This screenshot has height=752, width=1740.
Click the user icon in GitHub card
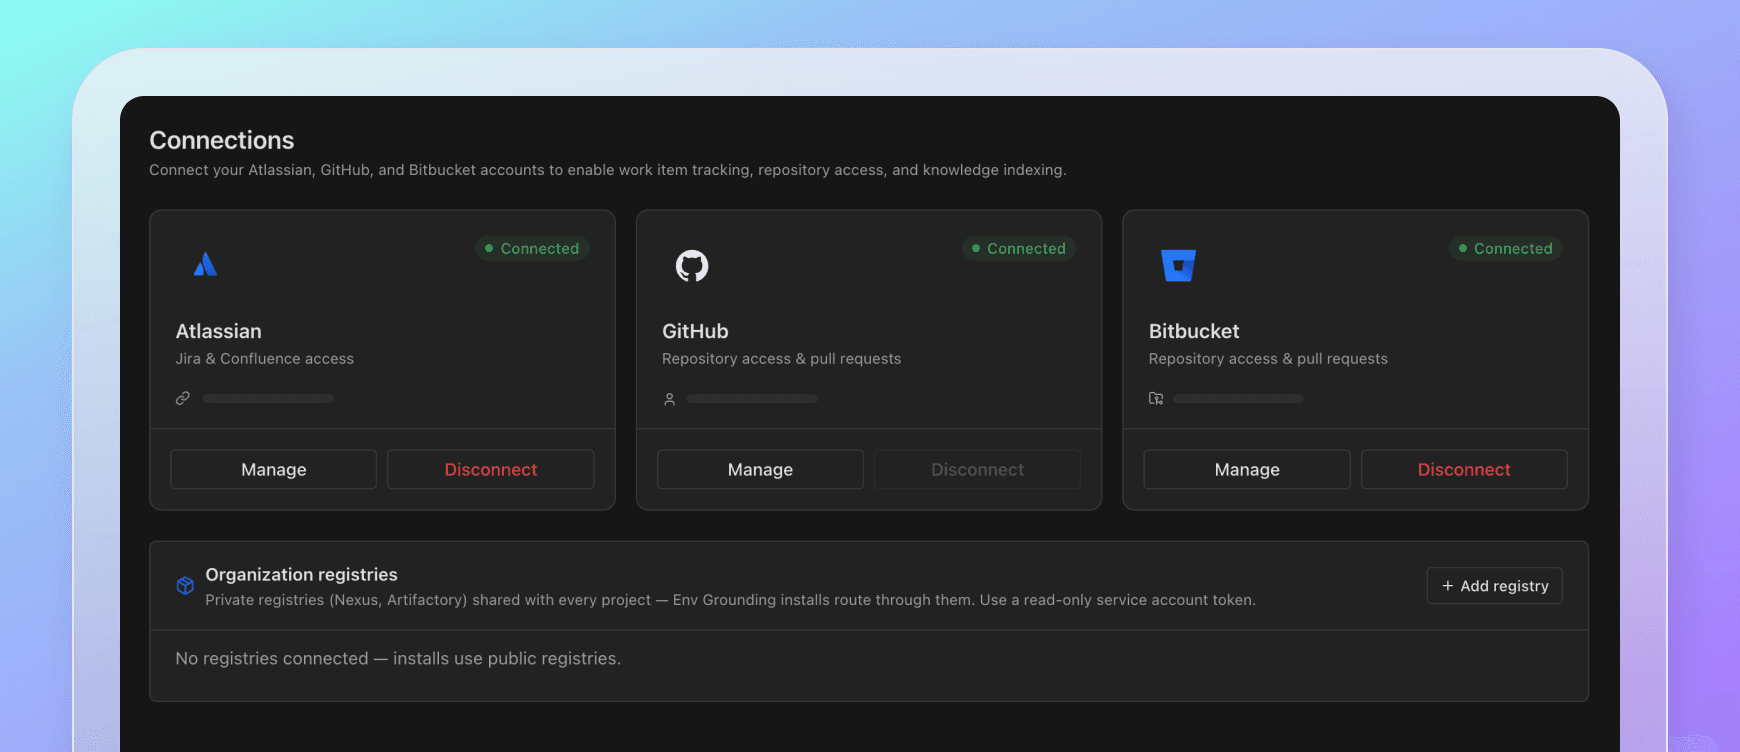click(670, 399)
